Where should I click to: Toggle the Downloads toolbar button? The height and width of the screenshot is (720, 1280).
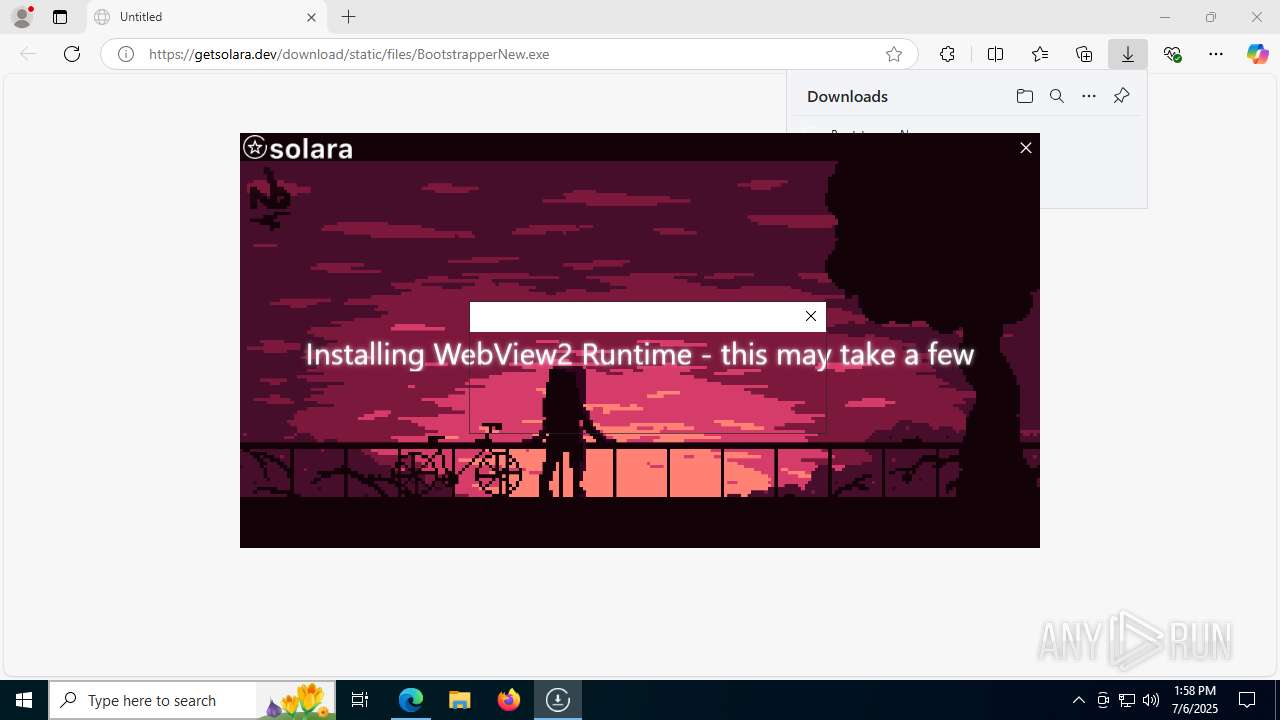(x=1128, y=54)
